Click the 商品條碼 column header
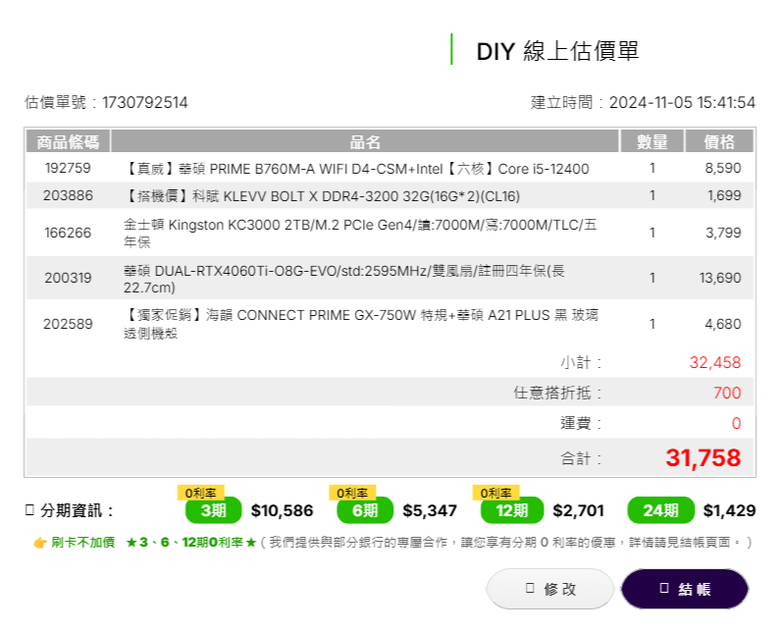780x633 pixels. click(x=68, y=141)
